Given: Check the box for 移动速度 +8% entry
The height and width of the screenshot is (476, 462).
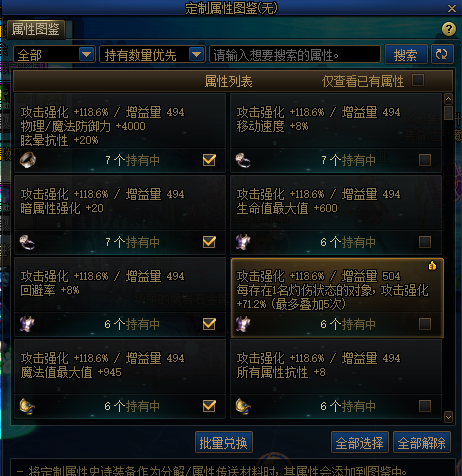Looking at the screenshot, I should click(425, 160).
